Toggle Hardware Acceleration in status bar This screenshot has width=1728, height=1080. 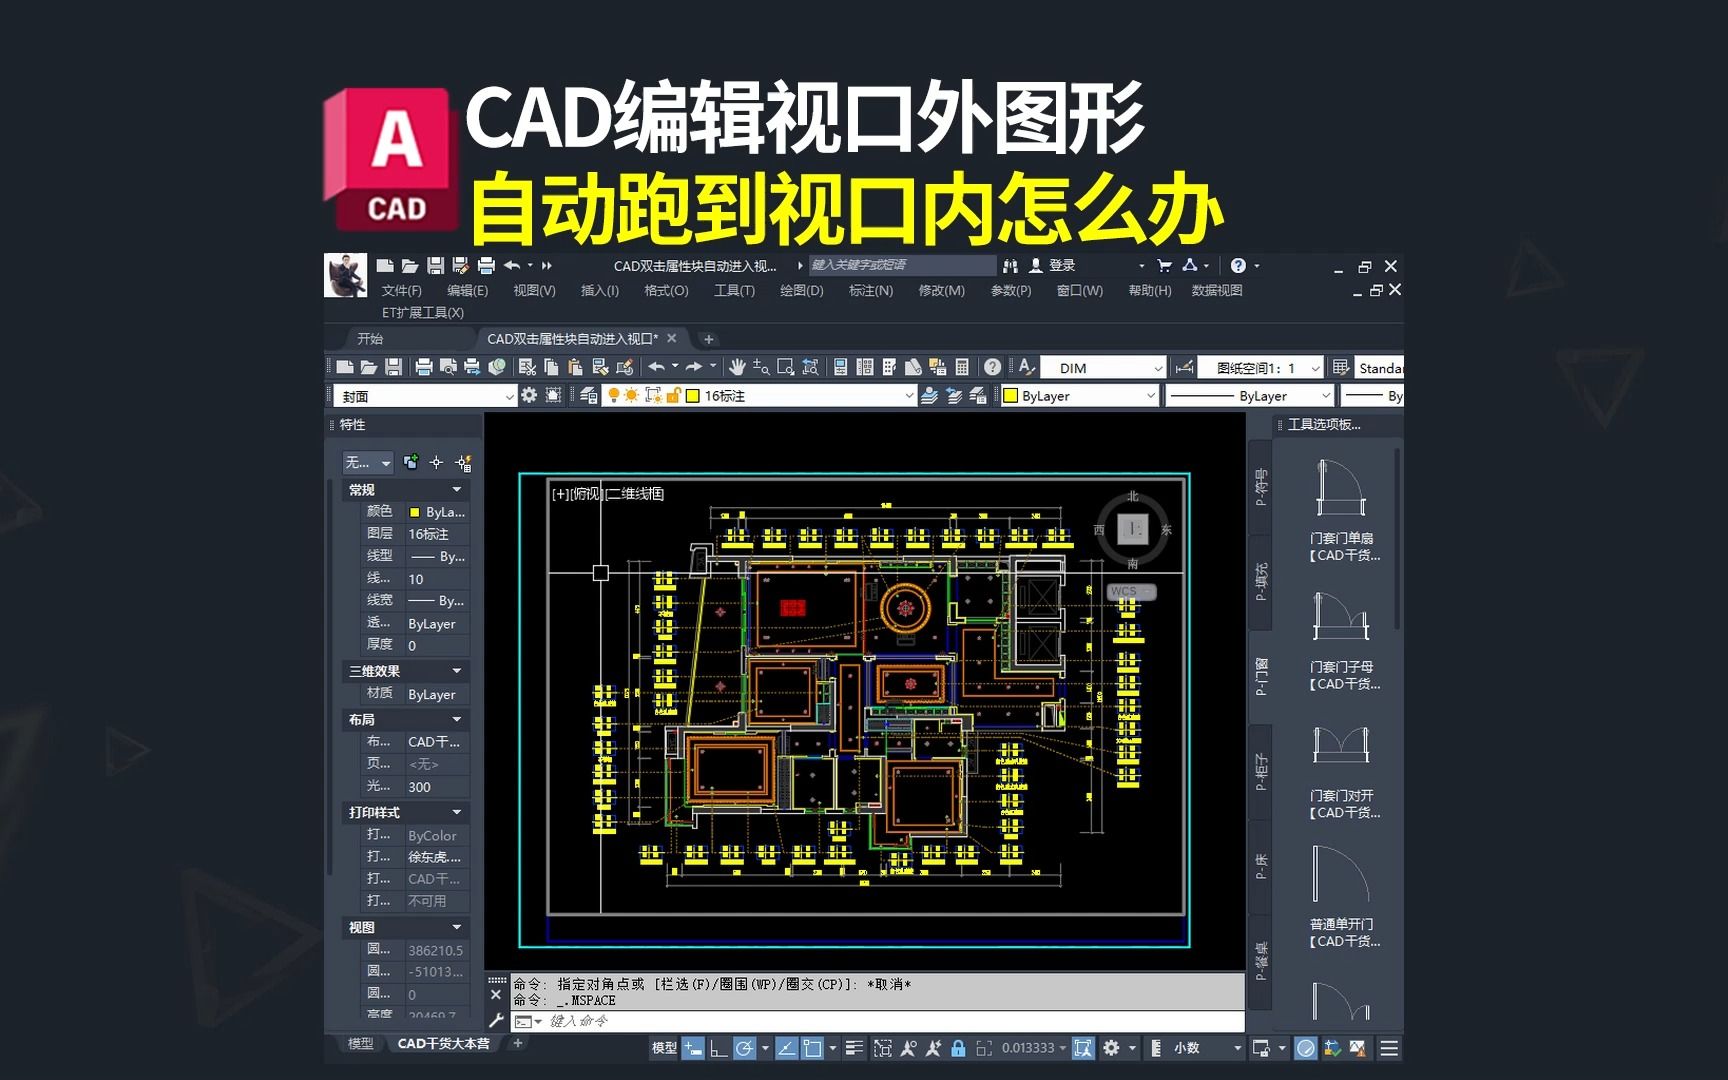point(1305,1048)
